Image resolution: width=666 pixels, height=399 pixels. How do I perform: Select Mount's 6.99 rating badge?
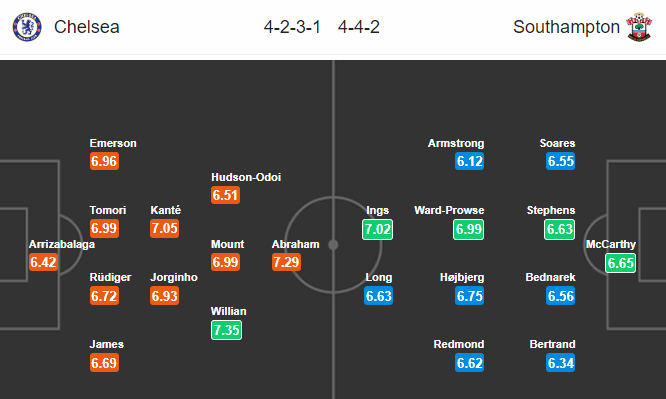(x=226, y=262)
